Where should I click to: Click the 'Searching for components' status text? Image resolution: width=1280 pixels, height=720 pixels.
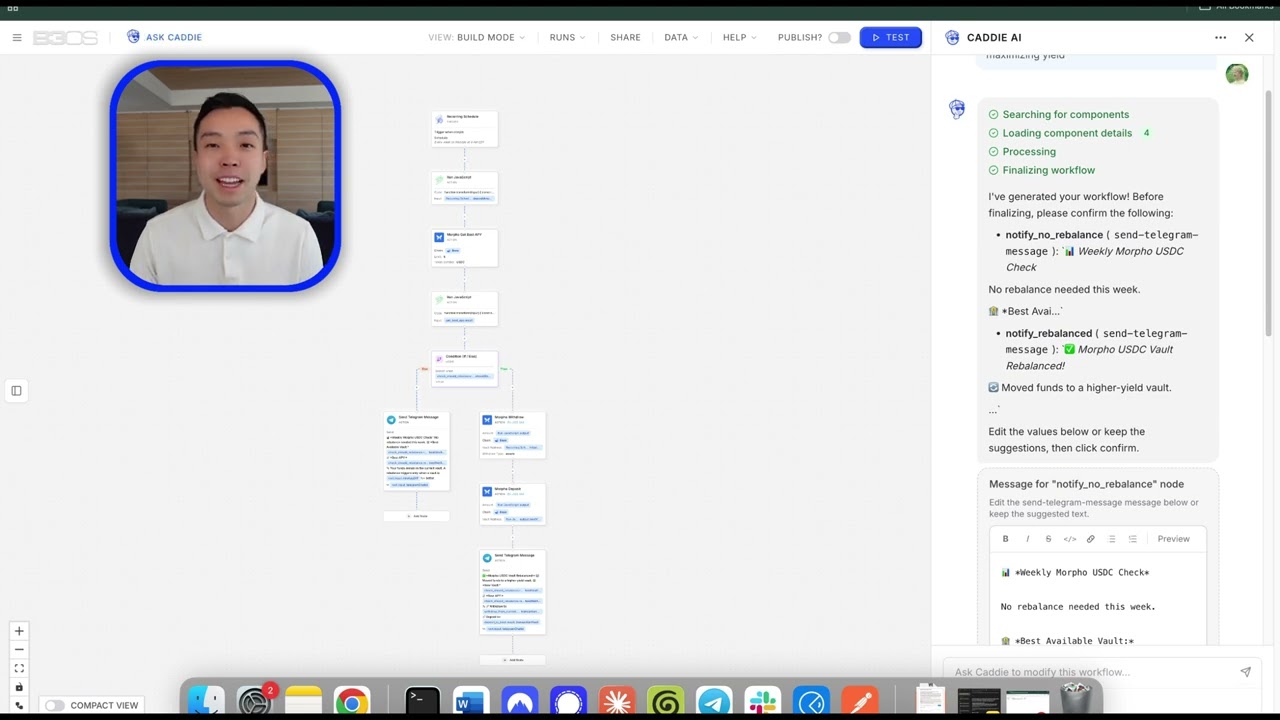click(x=1066, y=114)
